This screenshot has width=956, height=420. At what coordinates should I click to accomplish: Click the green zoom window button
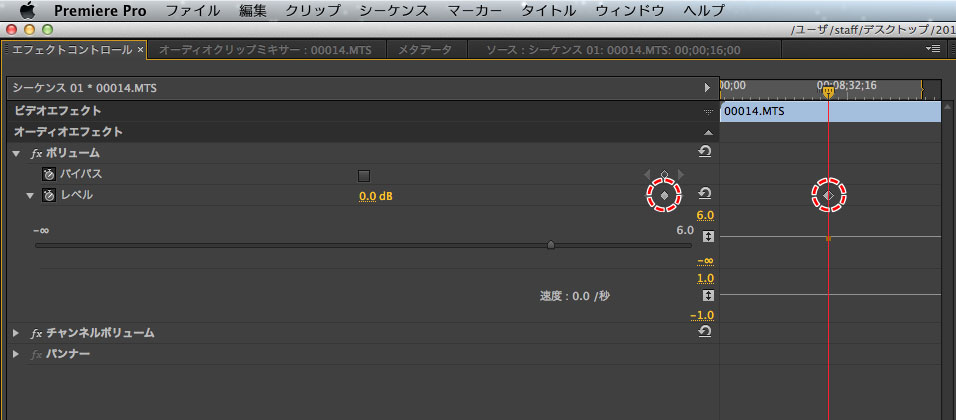[47, 29]
